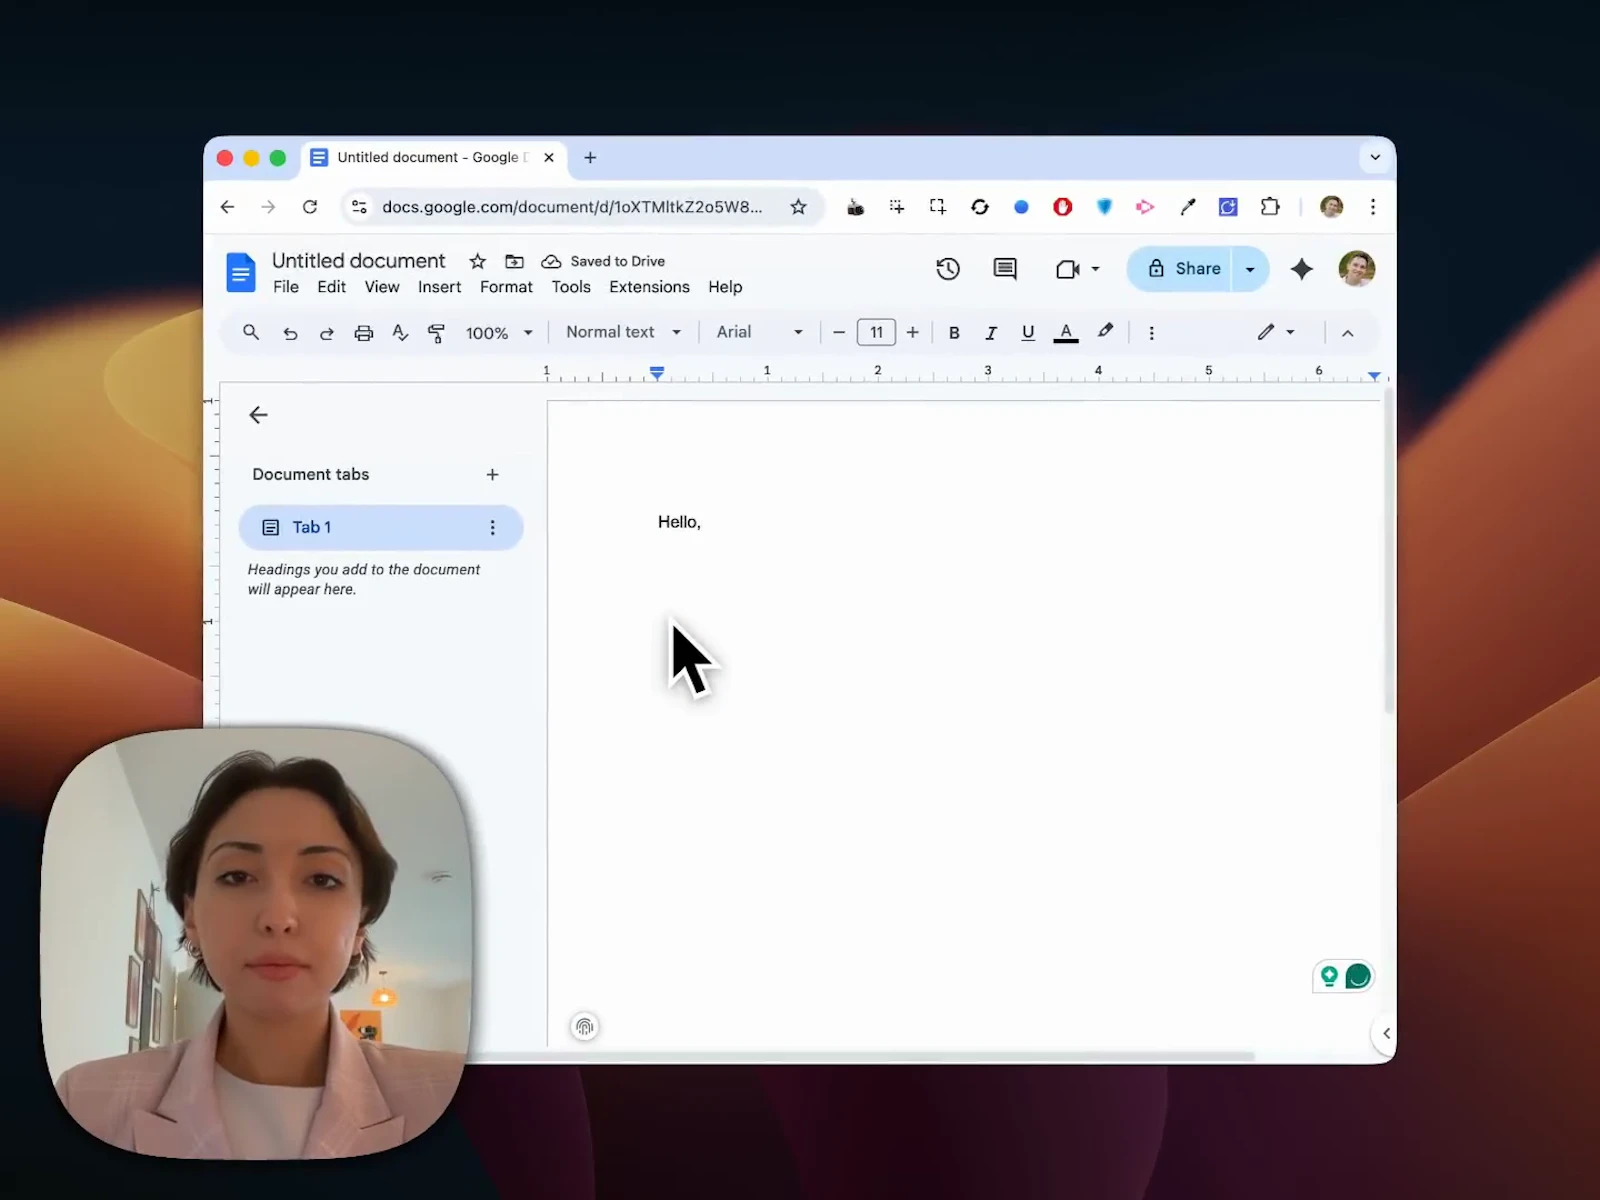The width and height of the screenshot is (1600, 1200).
Task: Click the Redo icon
Action: (326, 333)
